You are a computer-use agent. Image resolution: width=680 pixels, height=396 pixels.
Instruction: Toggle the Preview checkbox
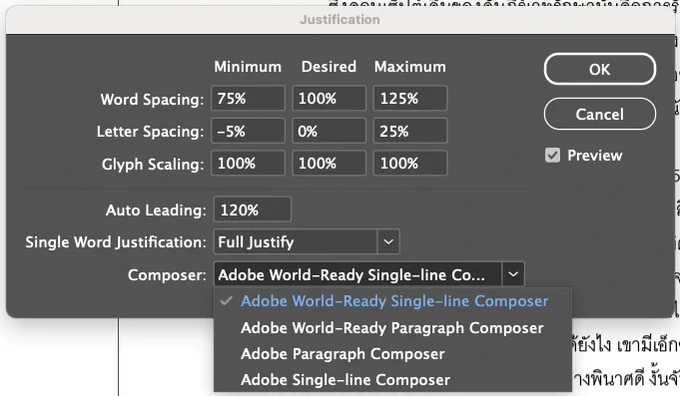(x=552, y=155)
